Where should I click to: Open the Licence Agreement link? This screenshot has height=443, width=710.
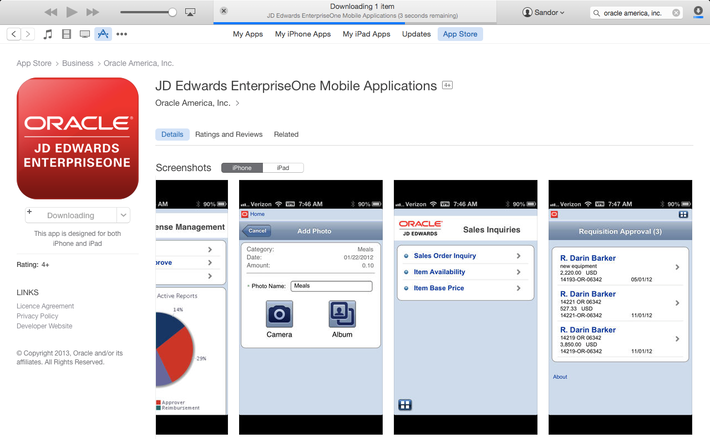pos(45,306)
